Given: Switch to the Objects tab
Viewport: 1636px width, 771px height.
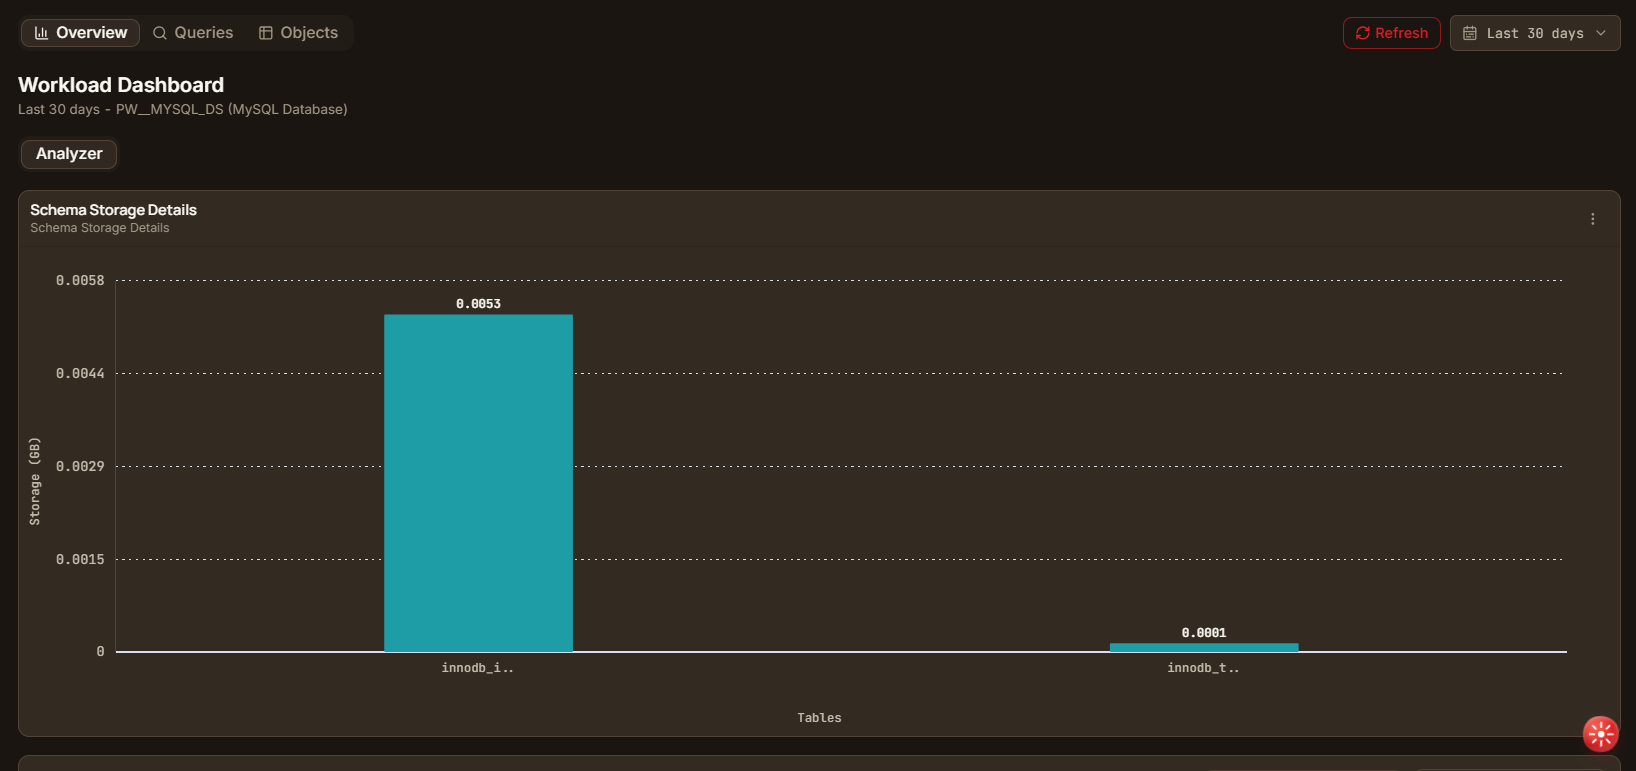Looking at the screenshot, I should tap(299, 33).
